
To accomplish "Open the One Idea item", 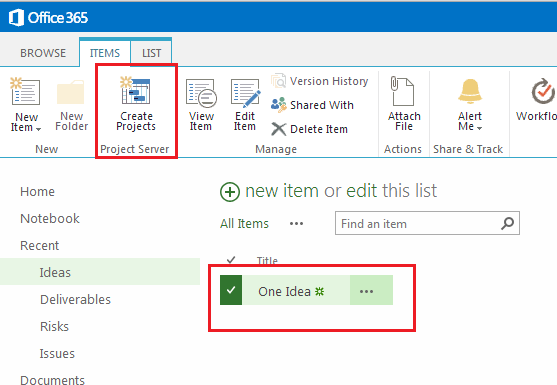I will tap(285, 291).
